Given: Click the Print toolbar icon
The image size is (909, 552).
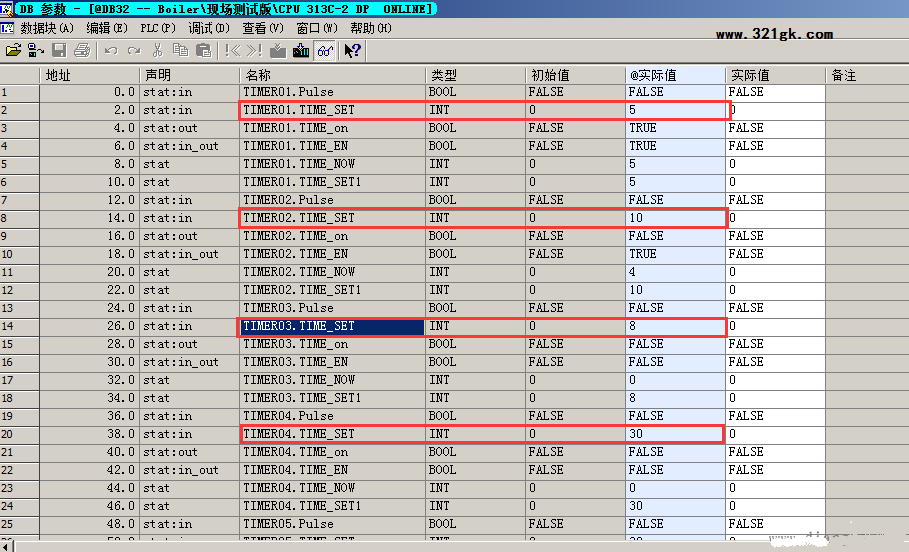Looking at the screenshot, I should tap(82, 50).
